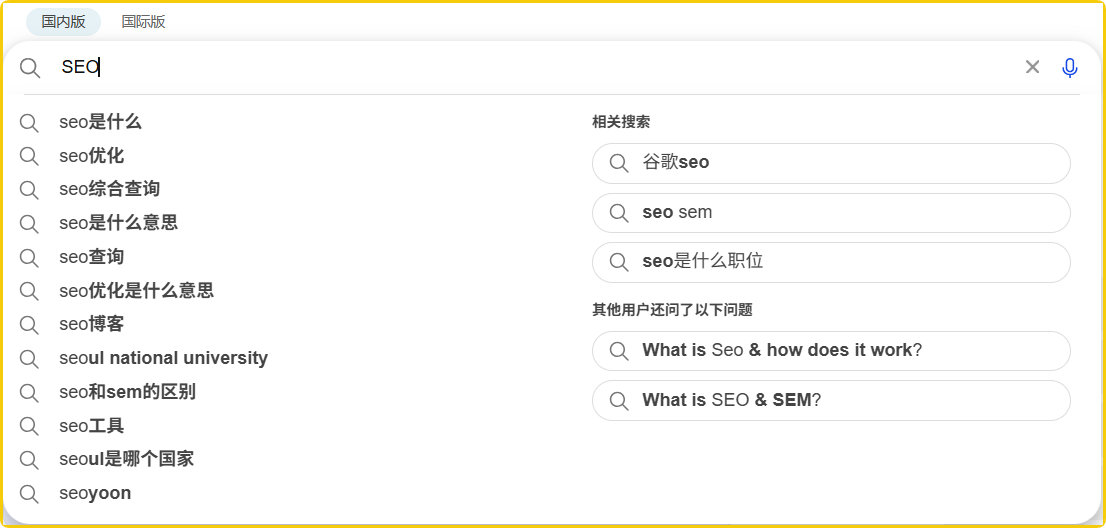Click magnifier icon next to seoyoon

tap(29, 494)
